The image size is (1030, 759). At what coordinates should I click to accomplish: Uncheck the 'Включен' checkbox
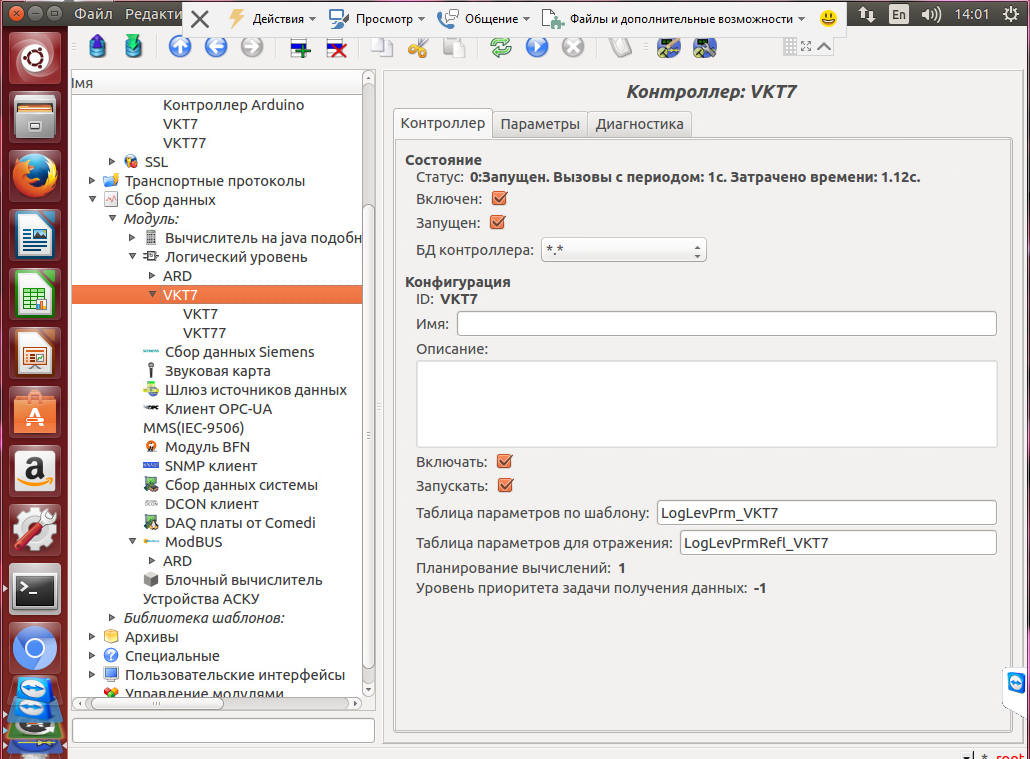tap(500, 199)
